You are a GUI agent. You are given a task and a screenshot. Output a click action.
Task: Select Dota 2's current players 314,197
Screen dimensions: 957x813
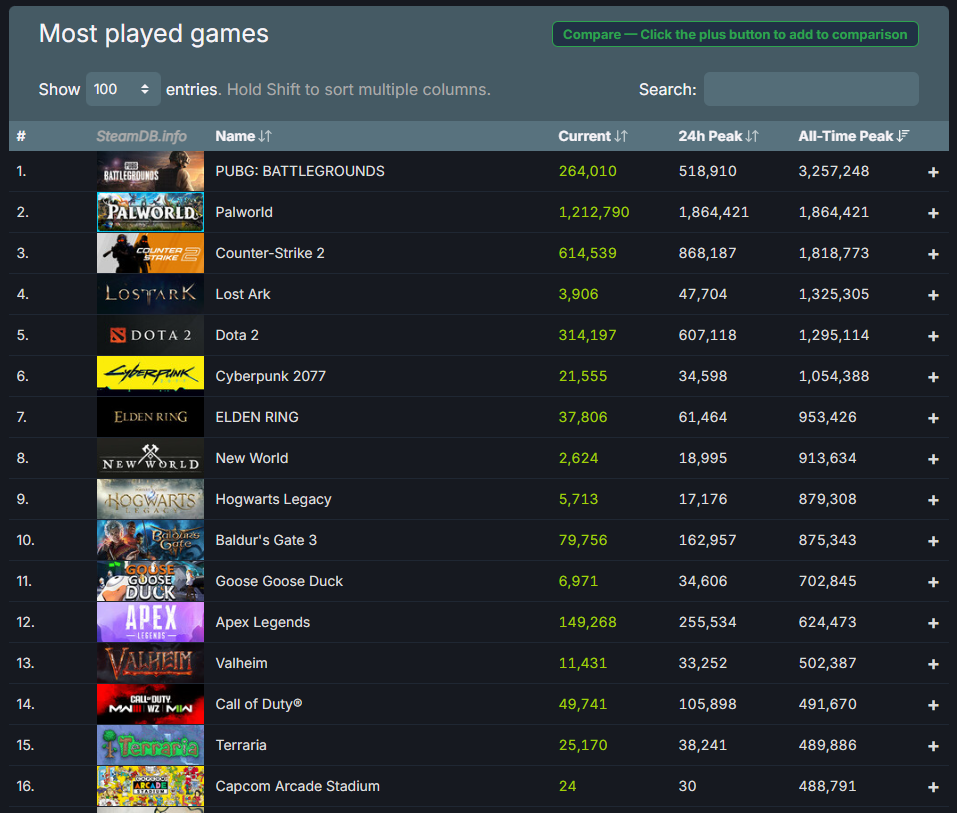point(587,335)
